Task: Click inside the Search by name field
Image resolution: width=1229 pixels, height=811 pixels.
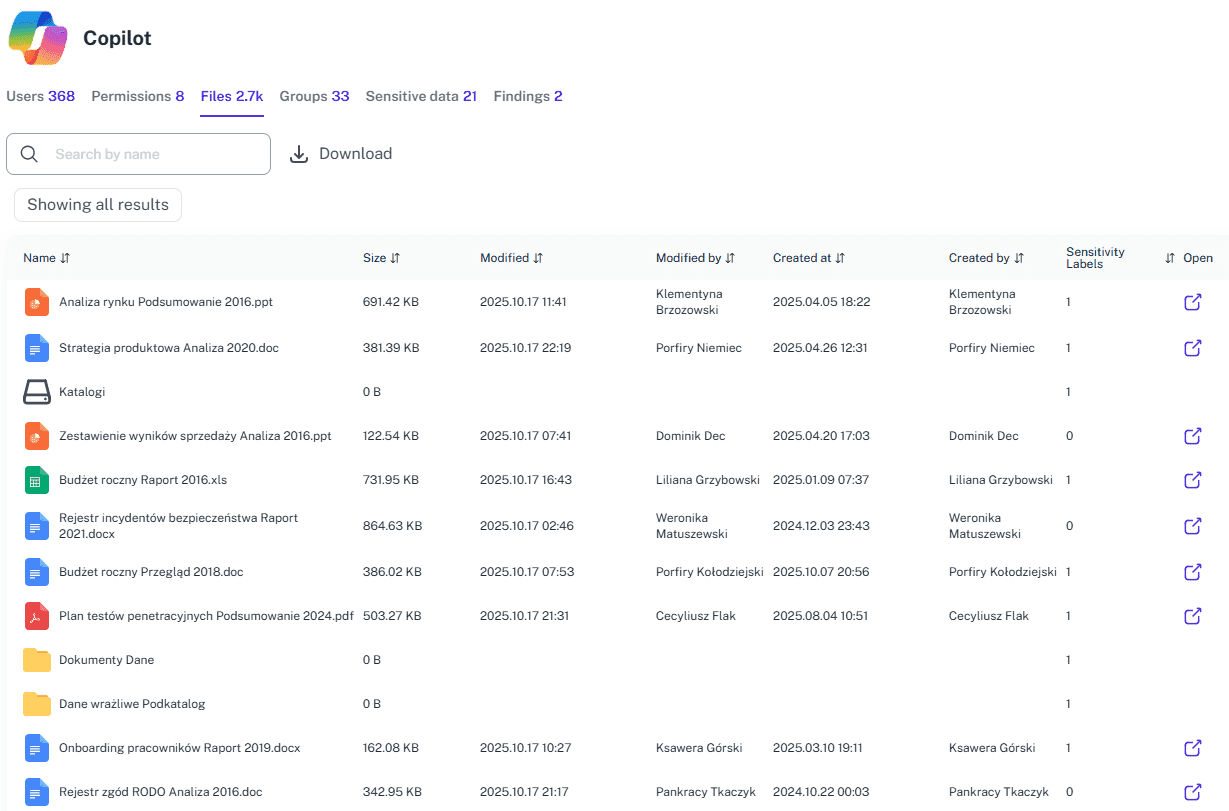Action: 150,153
